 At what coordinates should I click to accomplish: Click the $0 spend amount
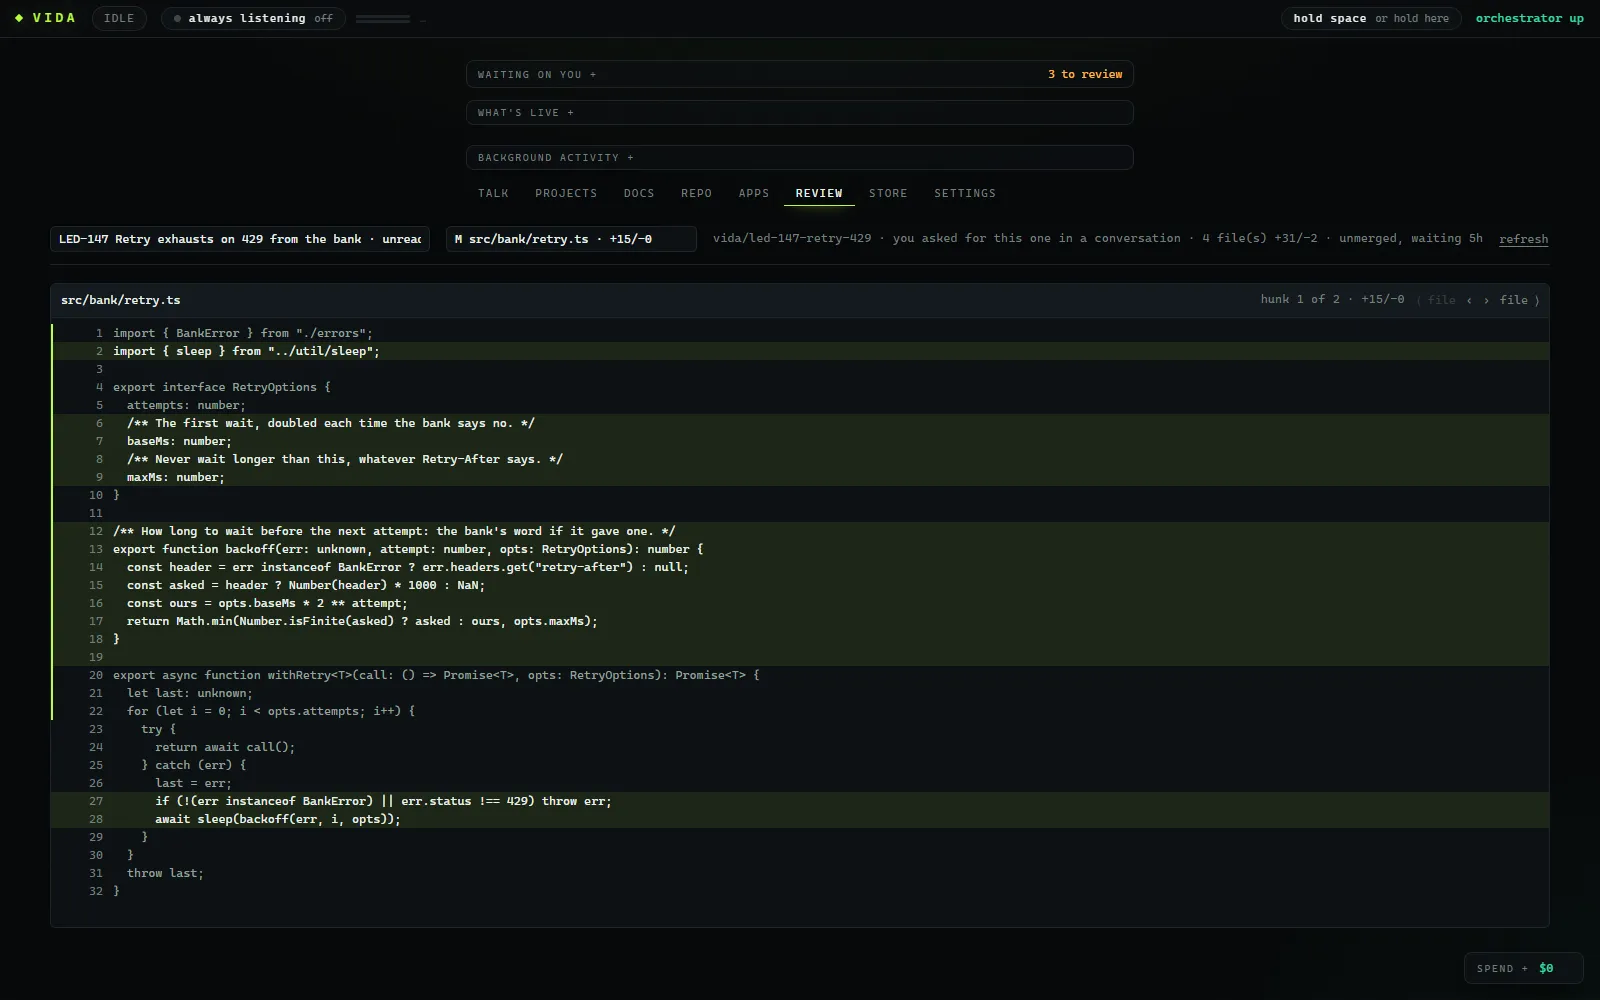point(1546,968)
